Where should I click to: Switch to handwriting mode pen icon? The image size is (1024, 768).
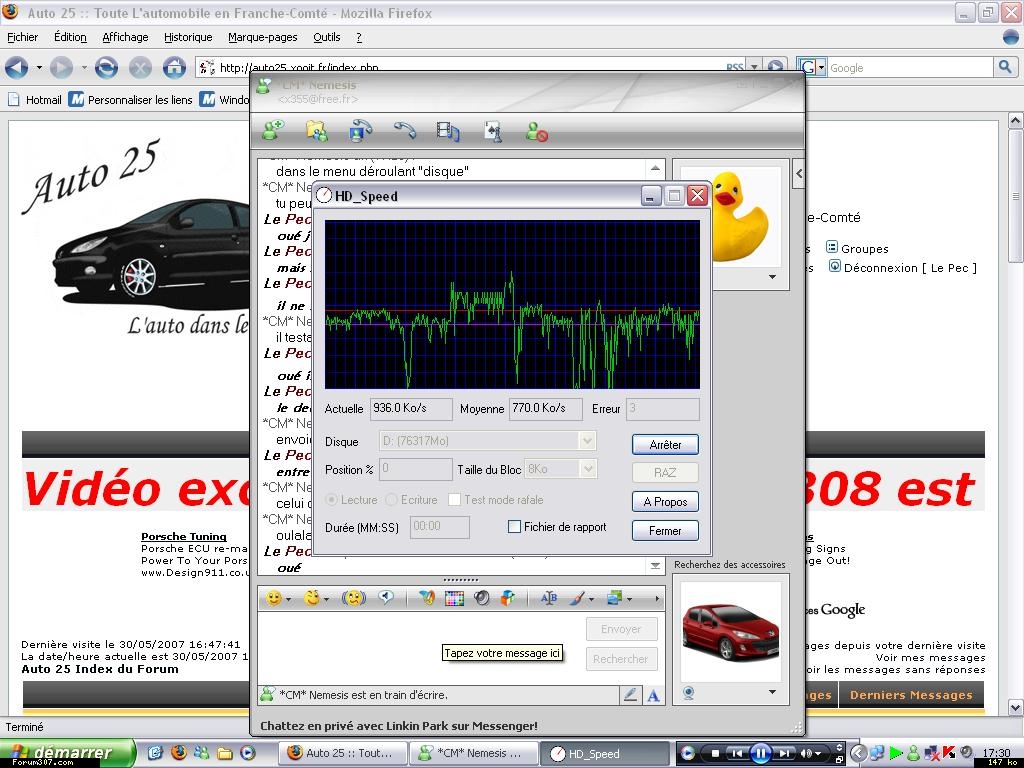click(x=630, y=695)
